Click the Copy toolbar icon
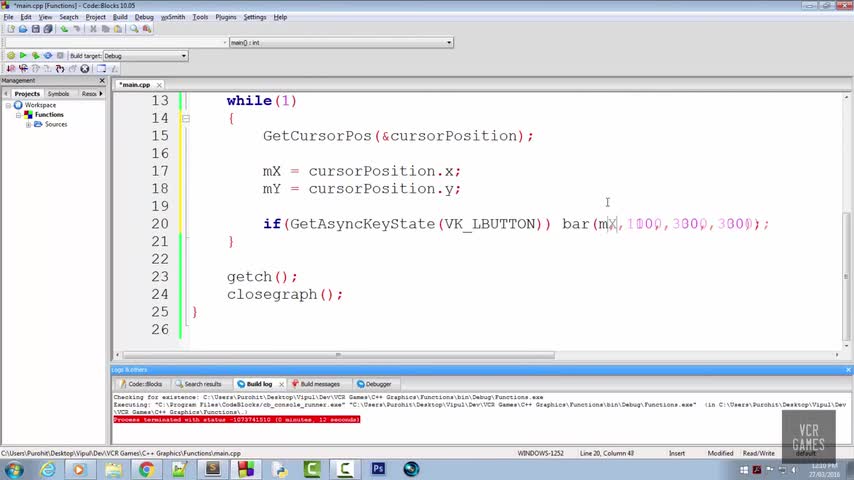 pos(106,29)
